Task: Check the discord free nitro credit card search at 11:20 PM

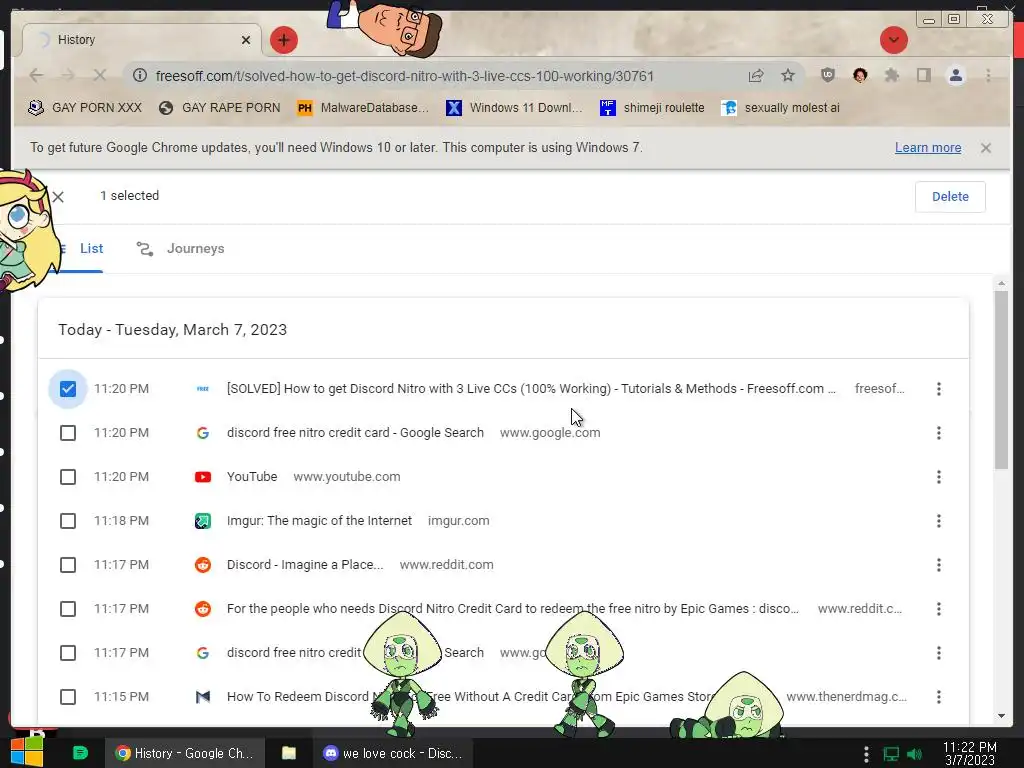Action: 68,433
